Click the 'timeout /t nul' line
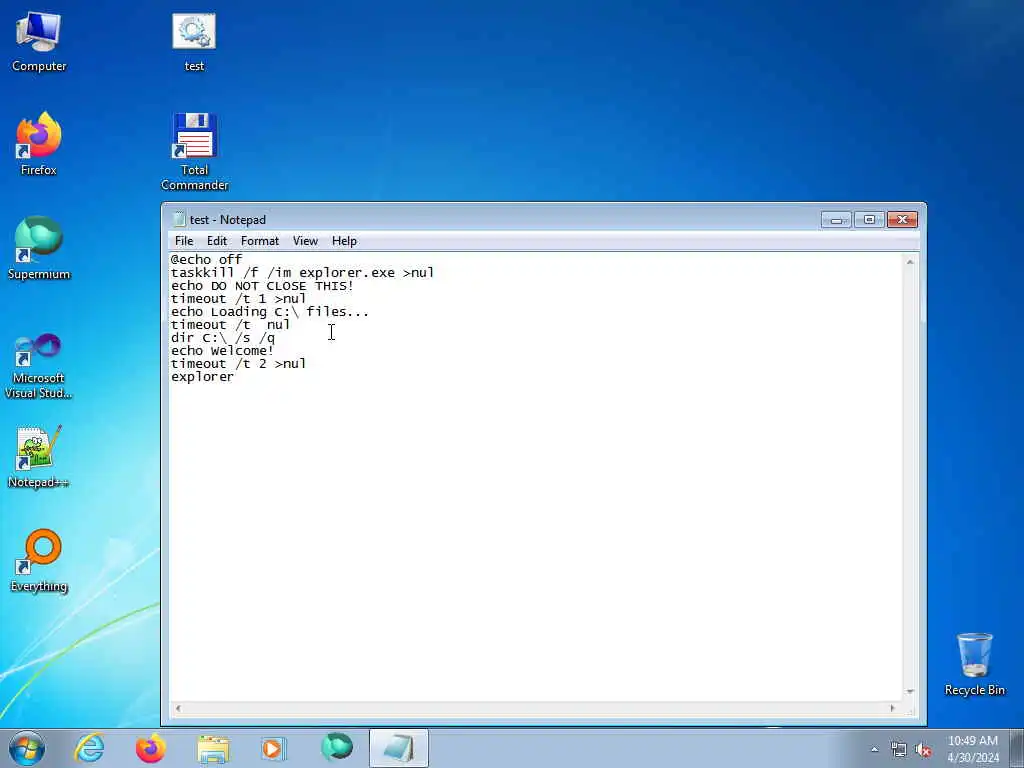 coord(231,325)
